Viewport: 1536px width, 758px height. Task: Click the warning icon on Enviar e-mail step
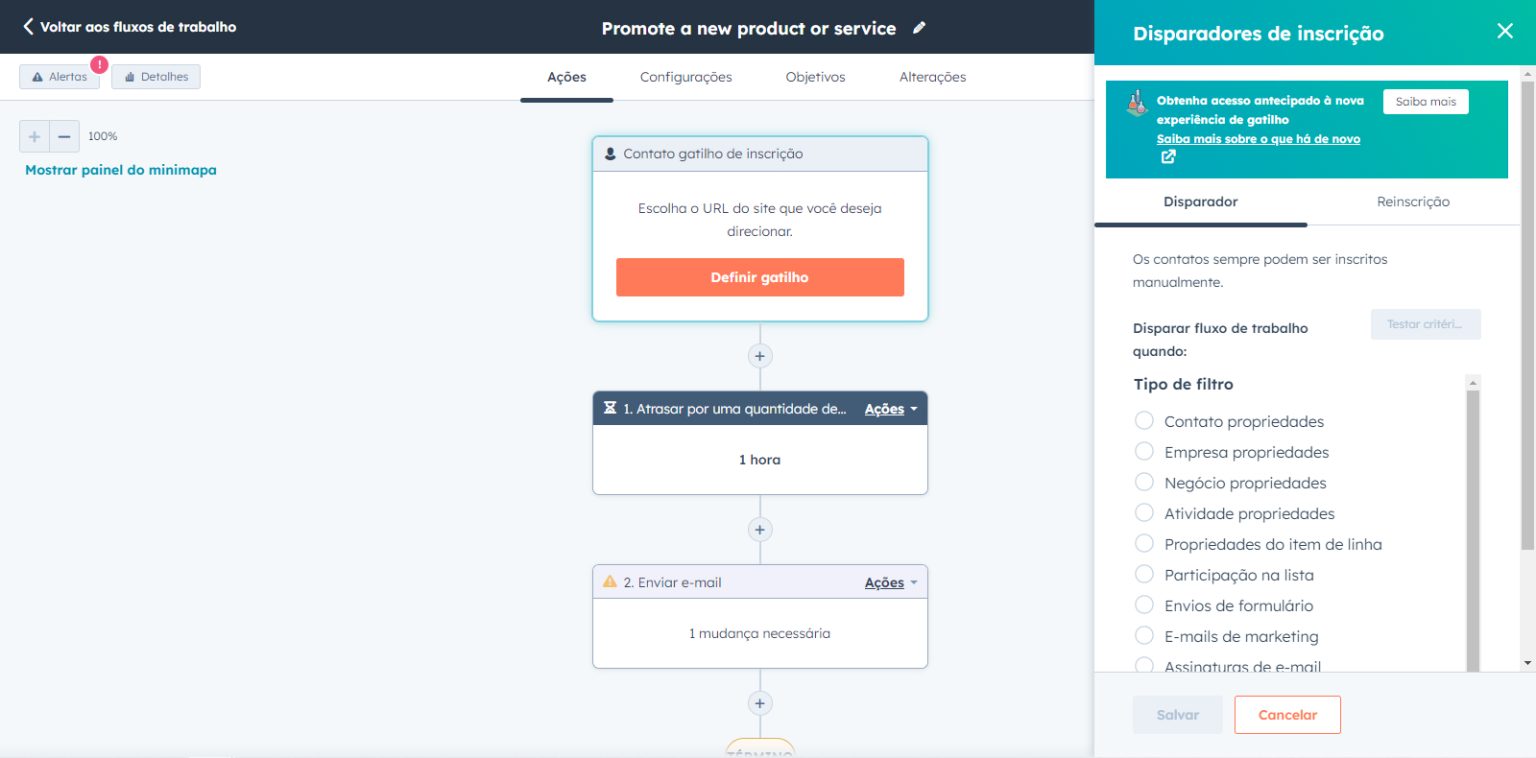click(611, 581)
